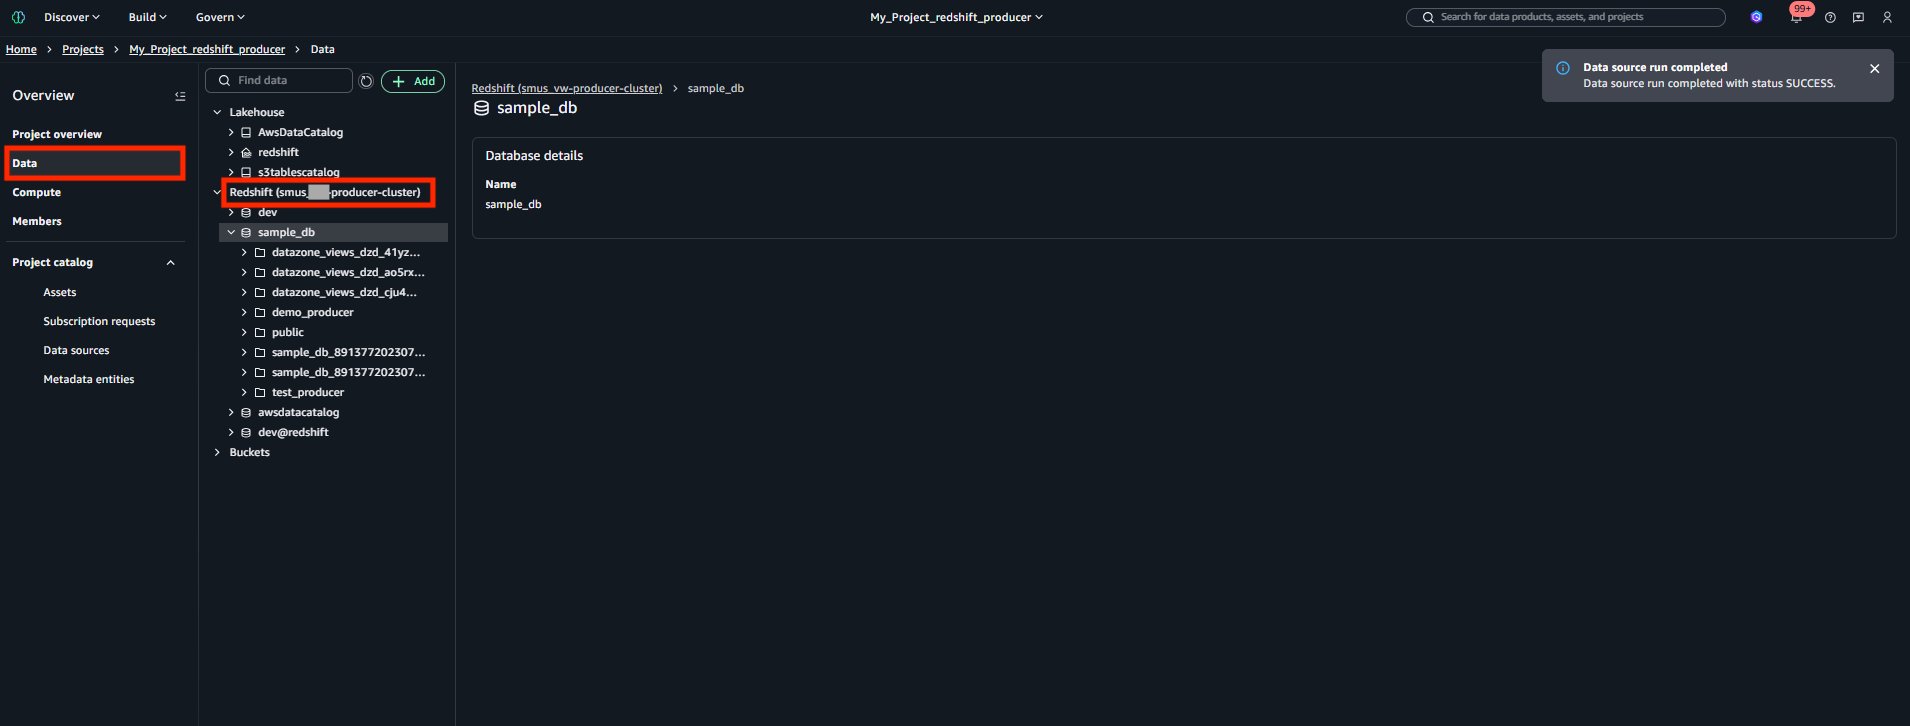Collapse the Lakehouse tree section

pos(217,112)
